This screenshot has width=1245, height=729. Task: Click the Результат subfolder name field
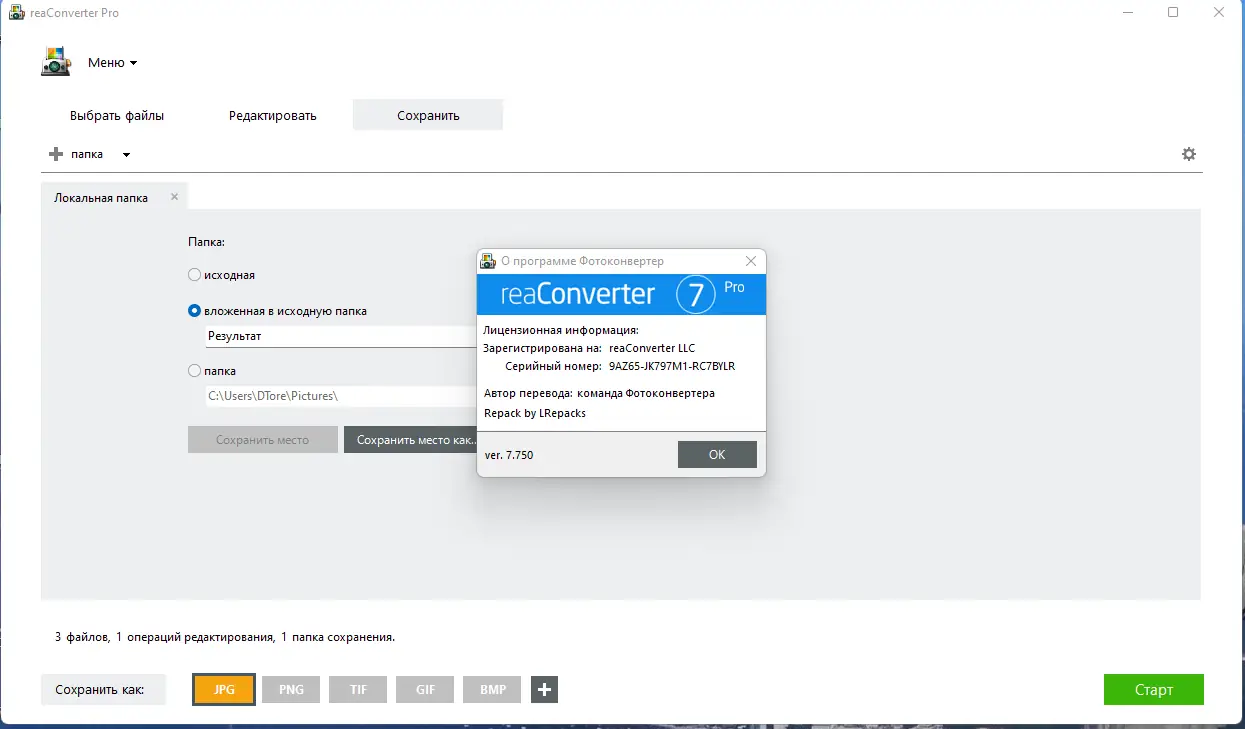[340, 336]
